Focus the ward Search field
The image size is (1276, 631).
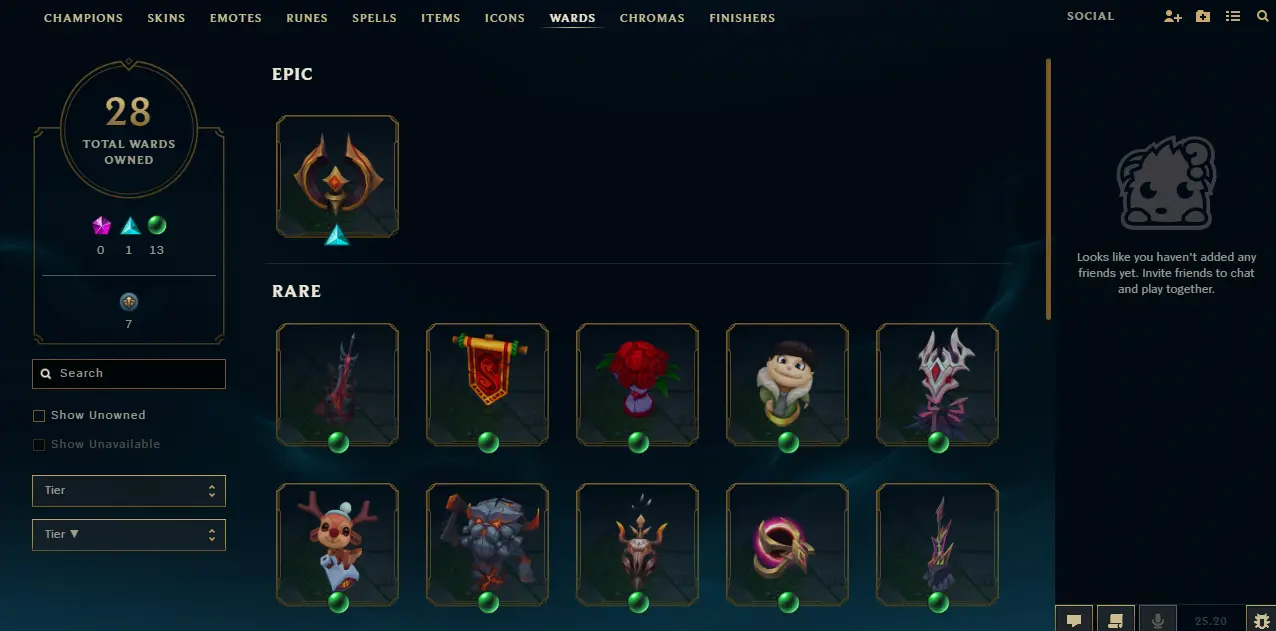[x=129, y=374]
